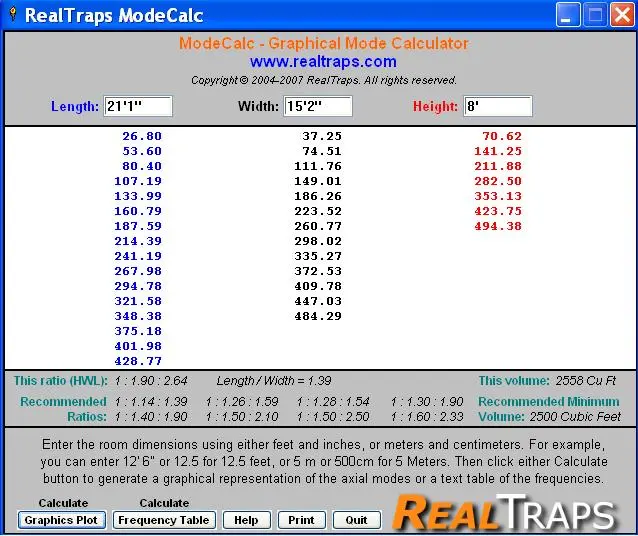Select width mode value 111.76
Viewport: 638px width, 536px height.
coord(318,166)
